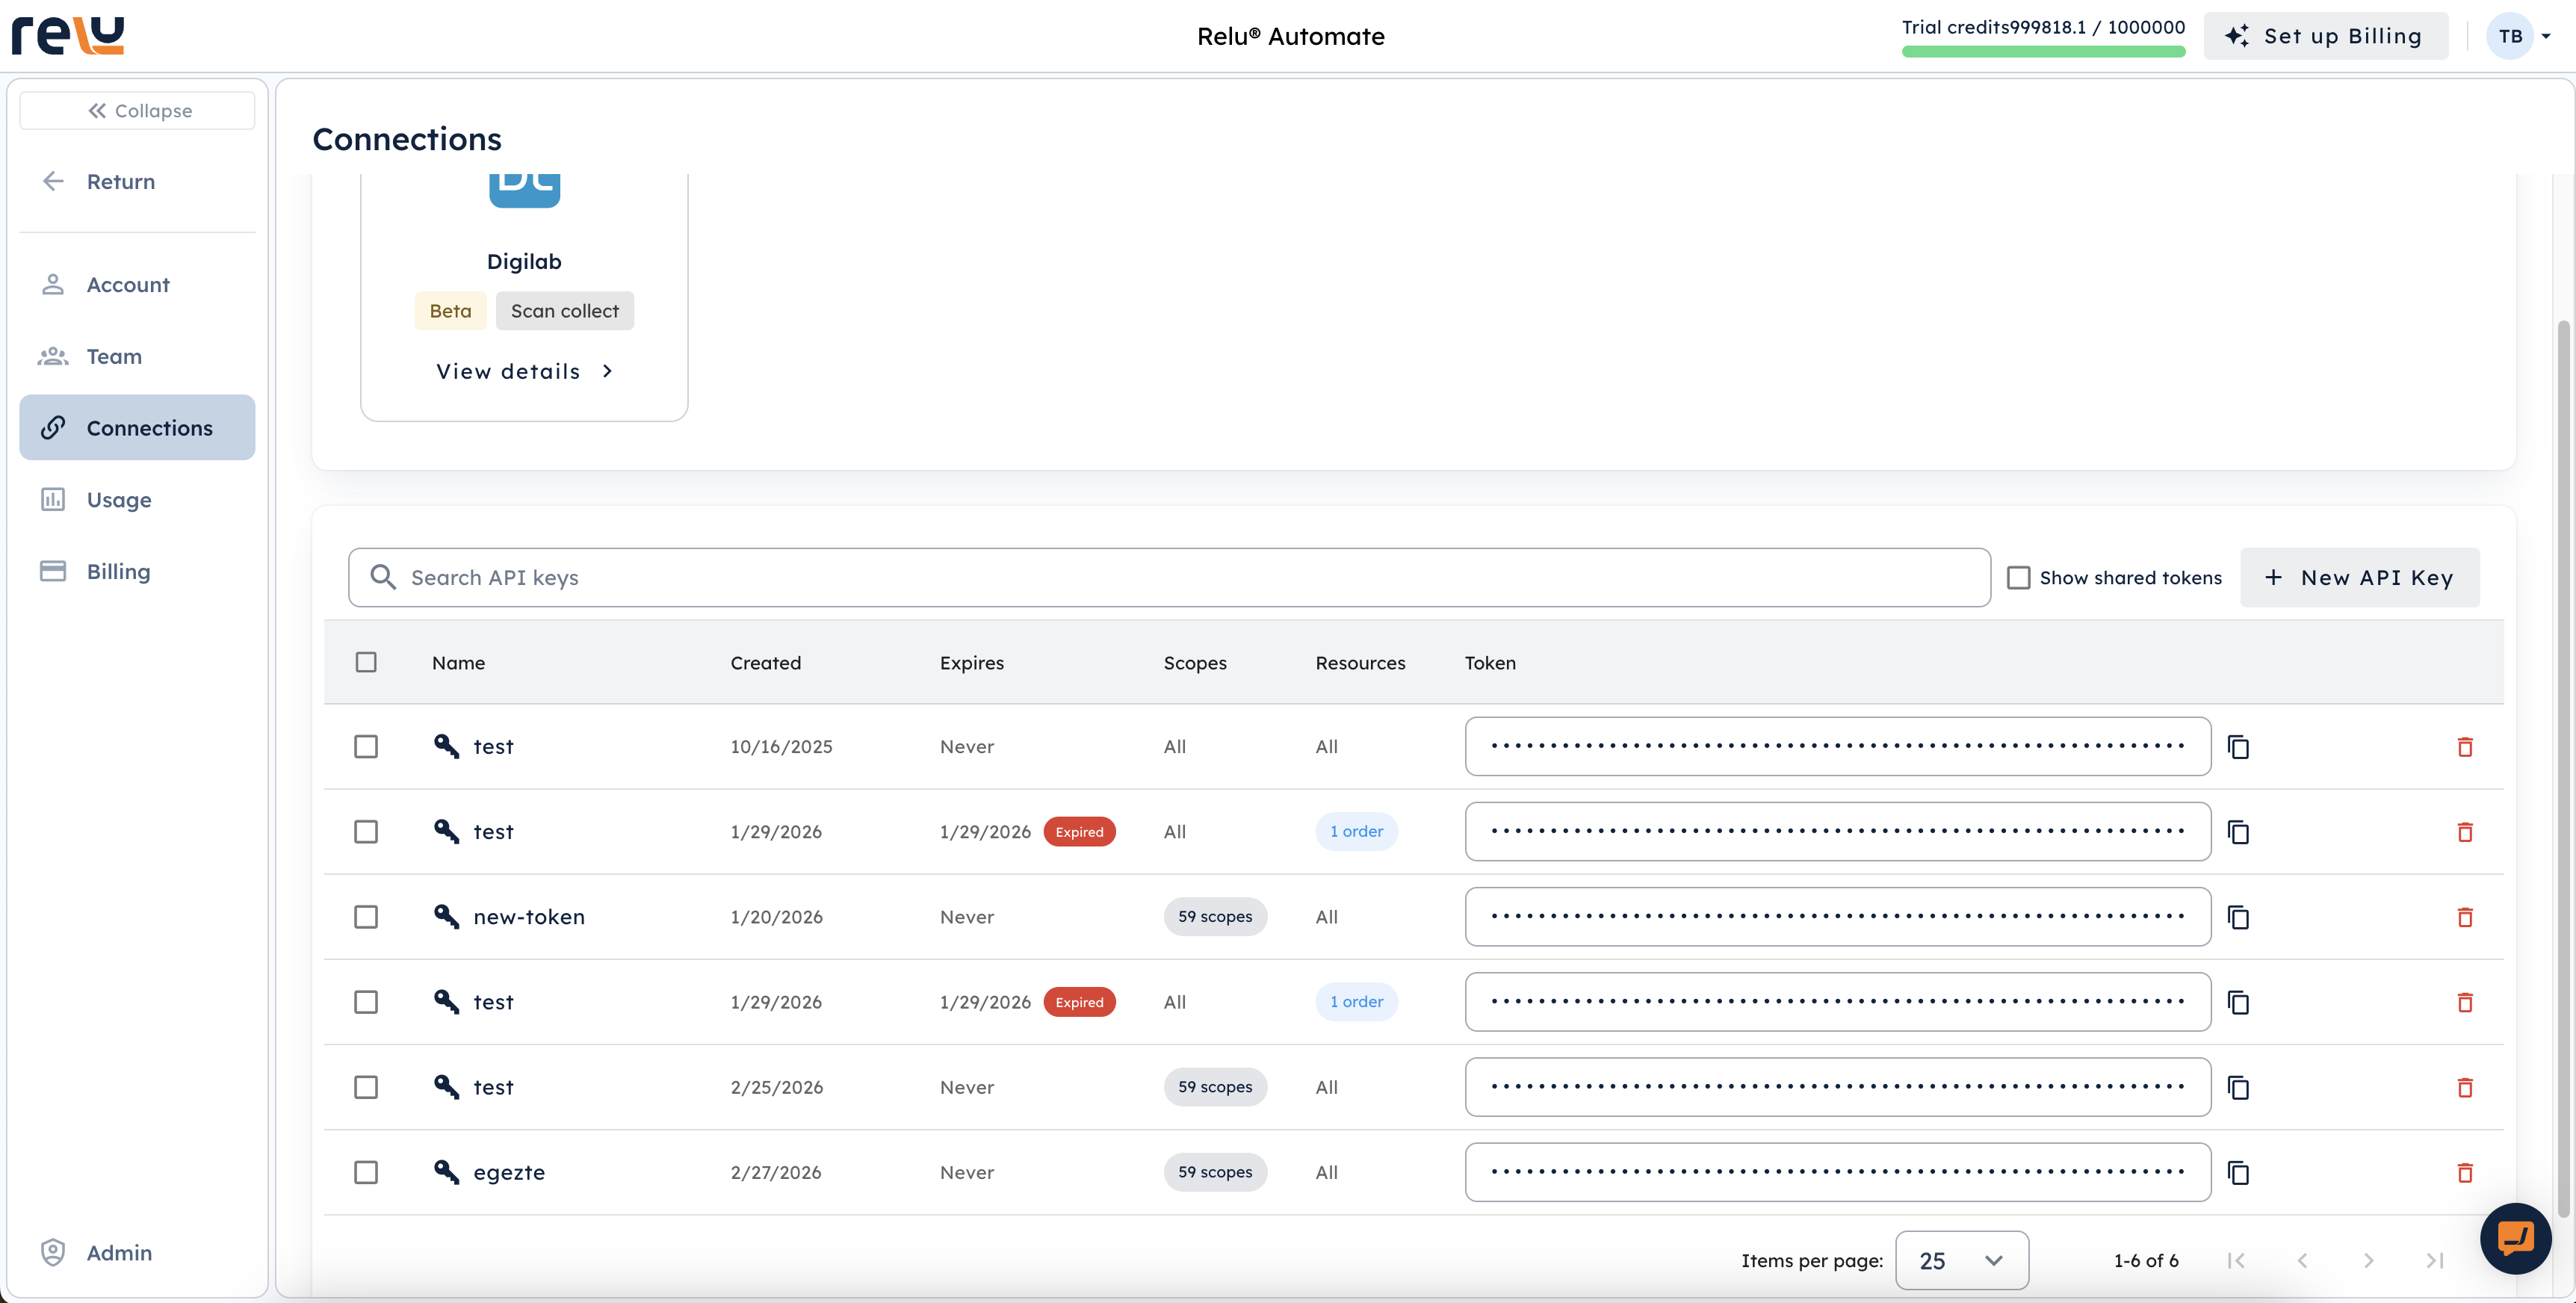2576x1303 pixels.
Task: Check the new-token row checkbox
Action: pyautogui.click(x=366, y=917)
